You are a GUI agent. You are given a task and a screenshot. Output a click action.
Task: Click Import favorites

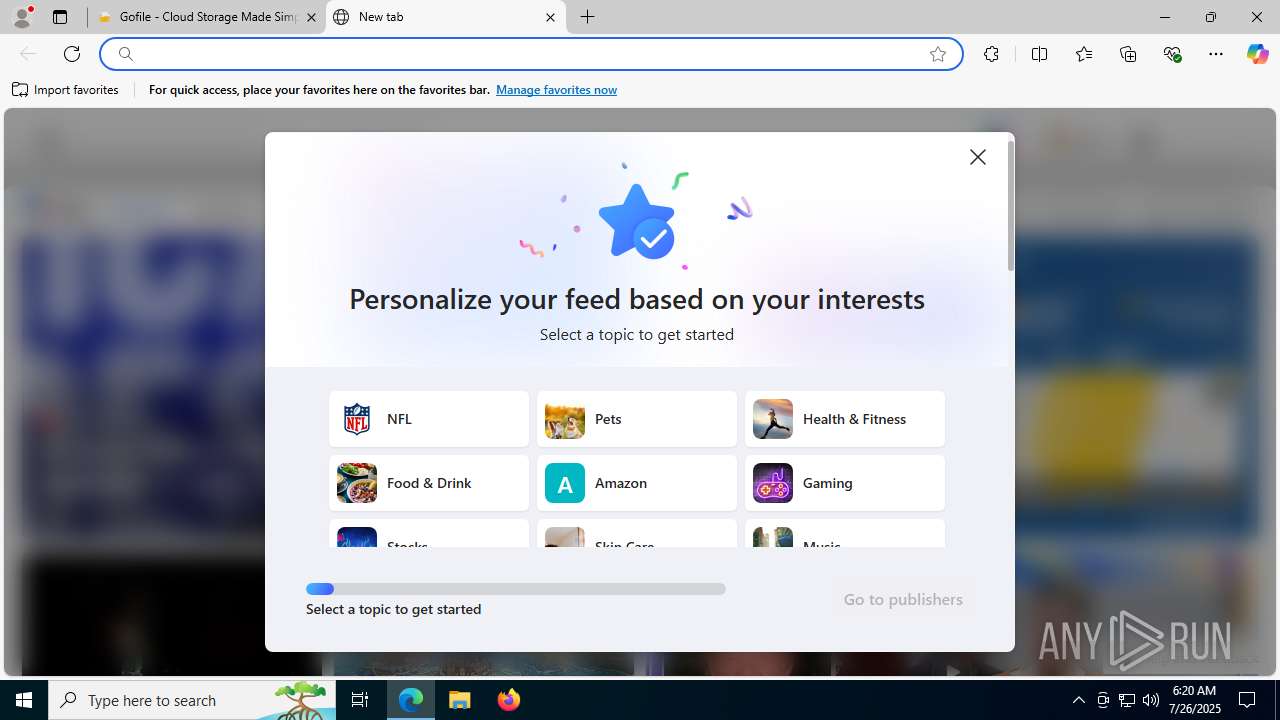(66, 90)
